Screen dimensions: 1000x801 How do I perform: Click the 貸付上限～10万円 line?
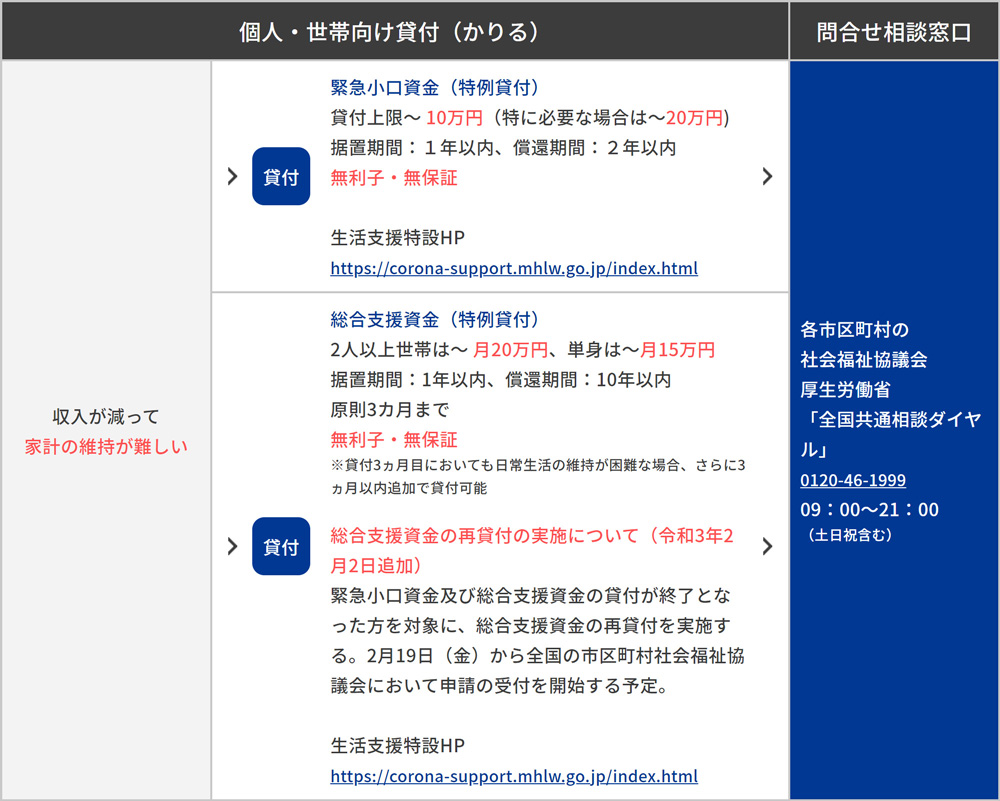point(530,118)
